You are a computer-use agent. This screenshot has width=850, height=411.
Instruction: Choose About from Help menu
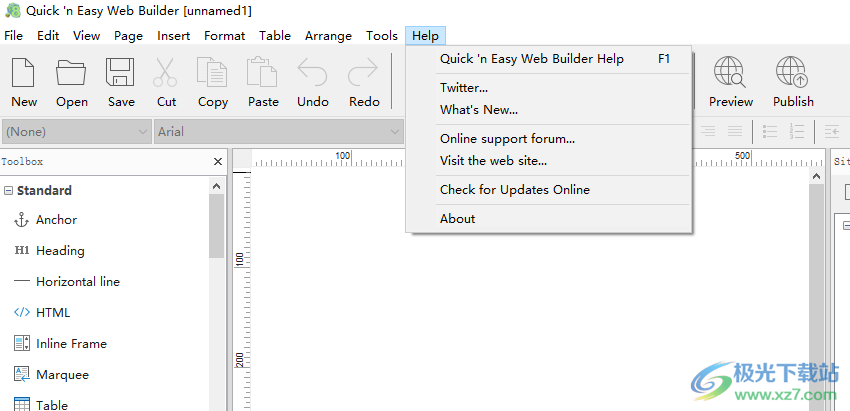549,219
